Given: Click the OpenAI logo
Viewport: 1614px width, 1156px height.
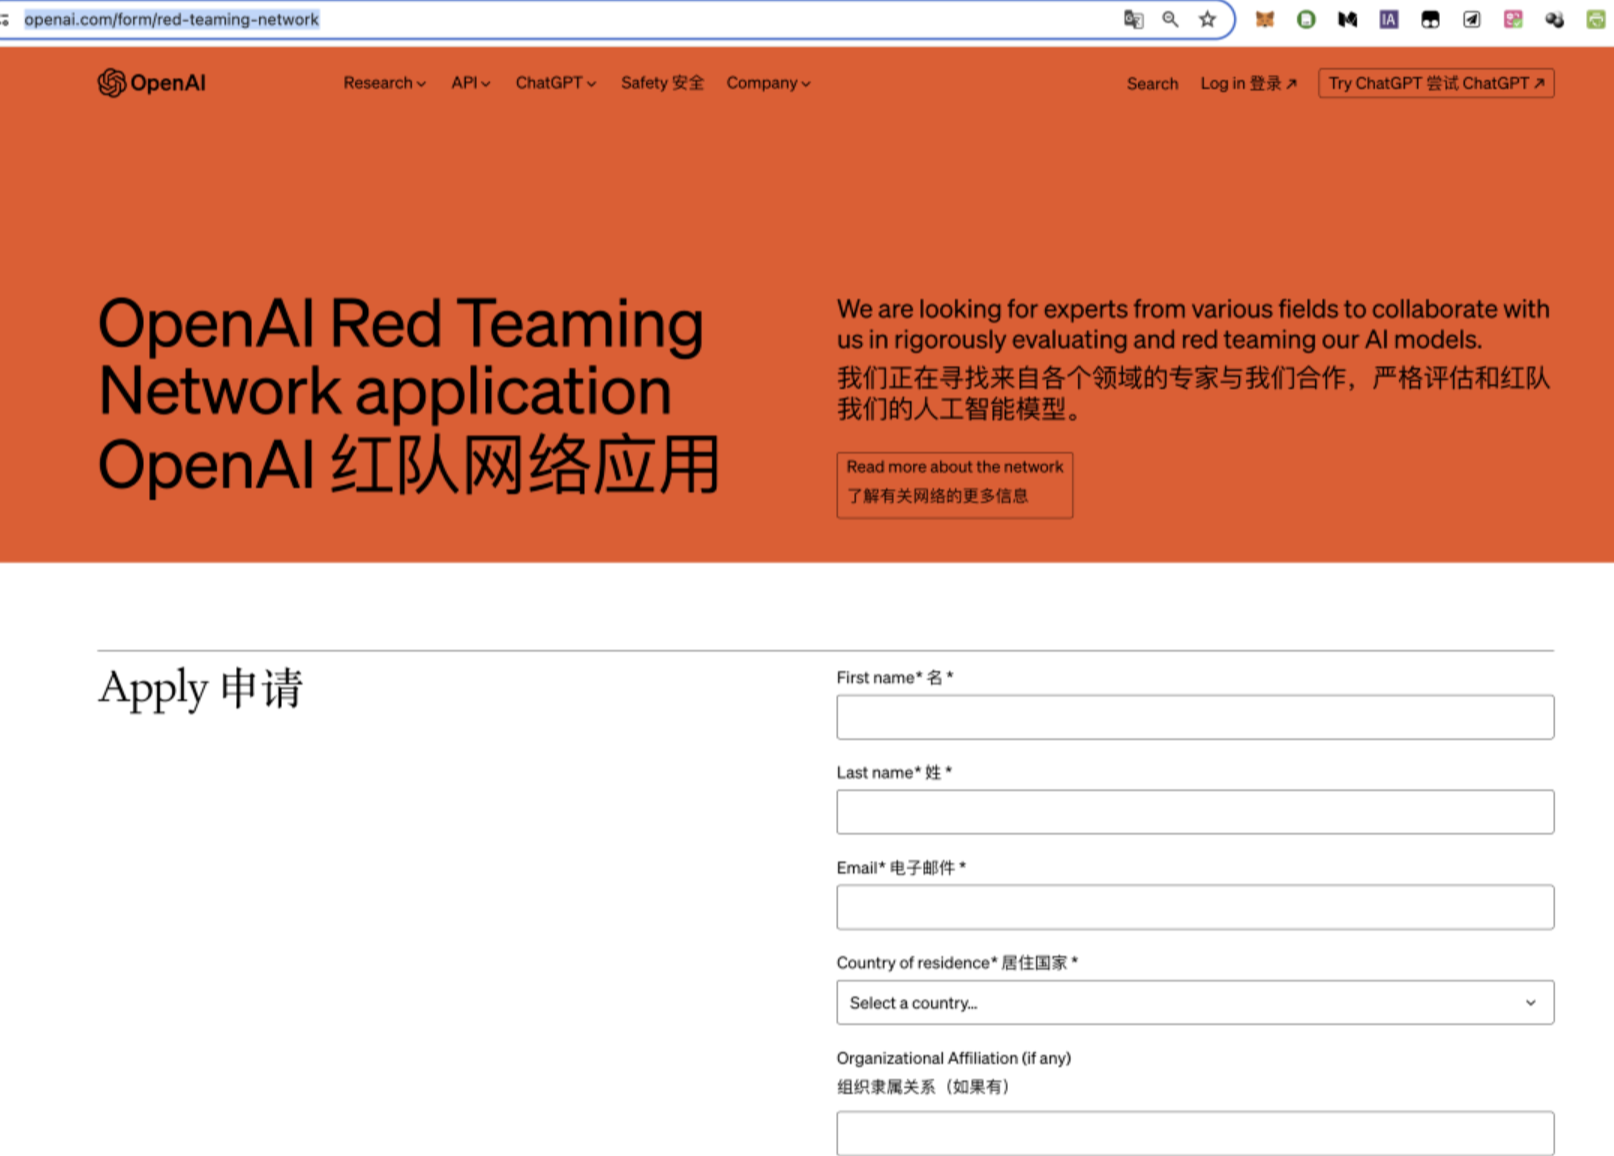Looking at the screenshot, I should click(152, 83).
